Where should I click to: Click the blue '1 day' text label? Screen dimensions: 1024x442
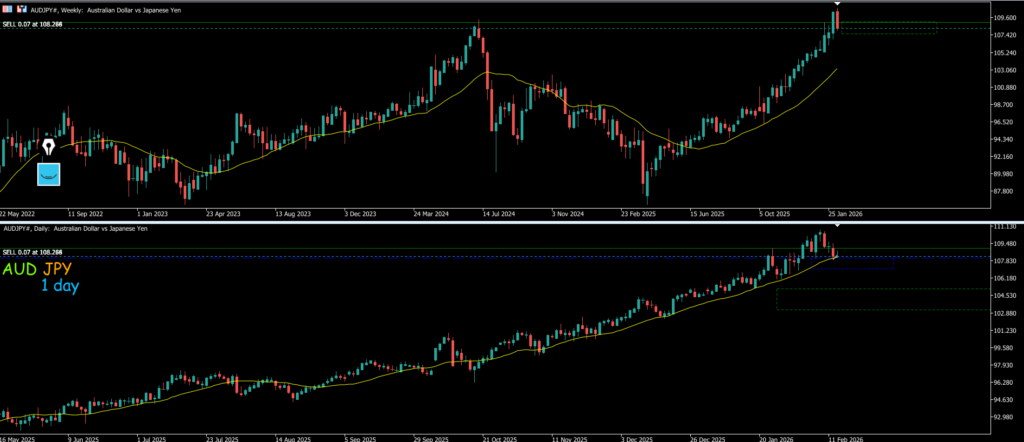(x=59, y=286)
